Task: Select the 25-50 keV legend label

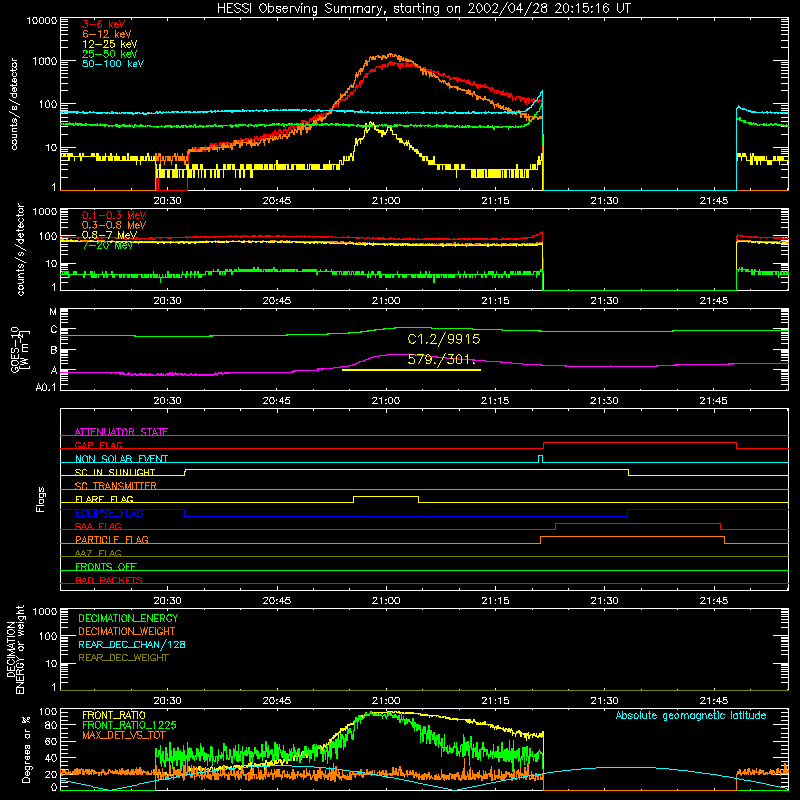Action: (110, 54)
